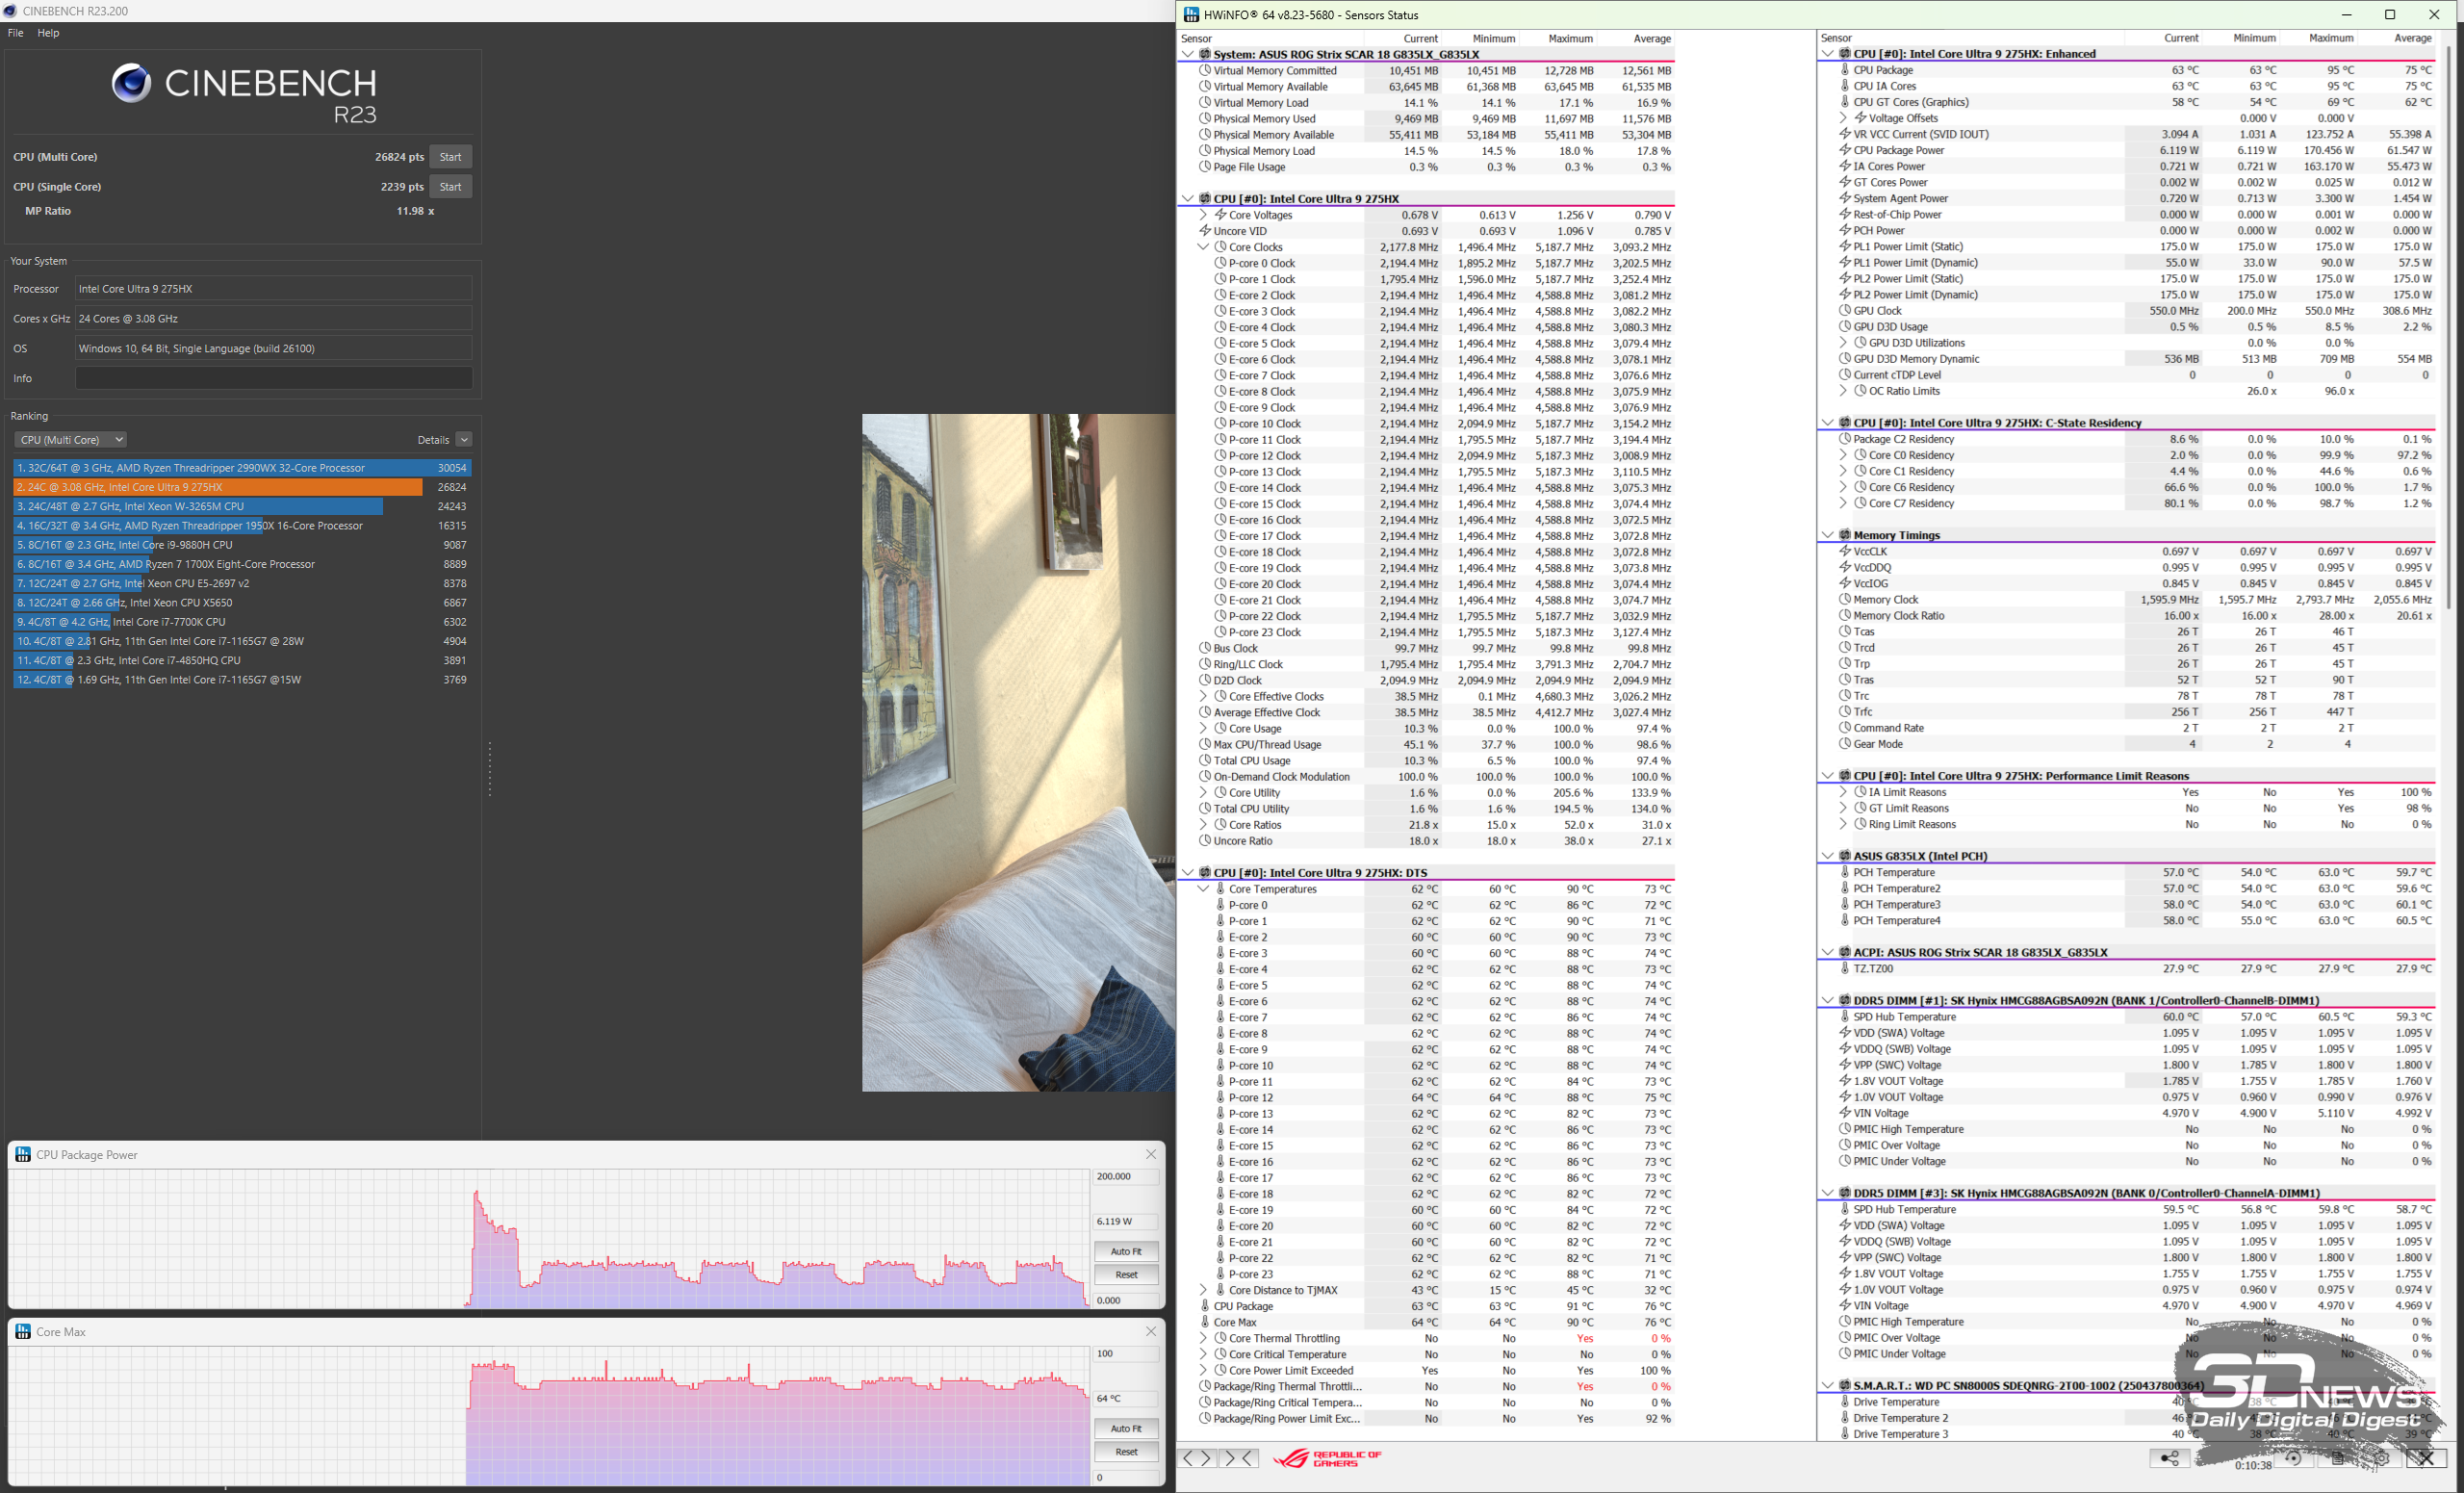Click the Current column header in right sensor pane

click(x=2181, y=38)
